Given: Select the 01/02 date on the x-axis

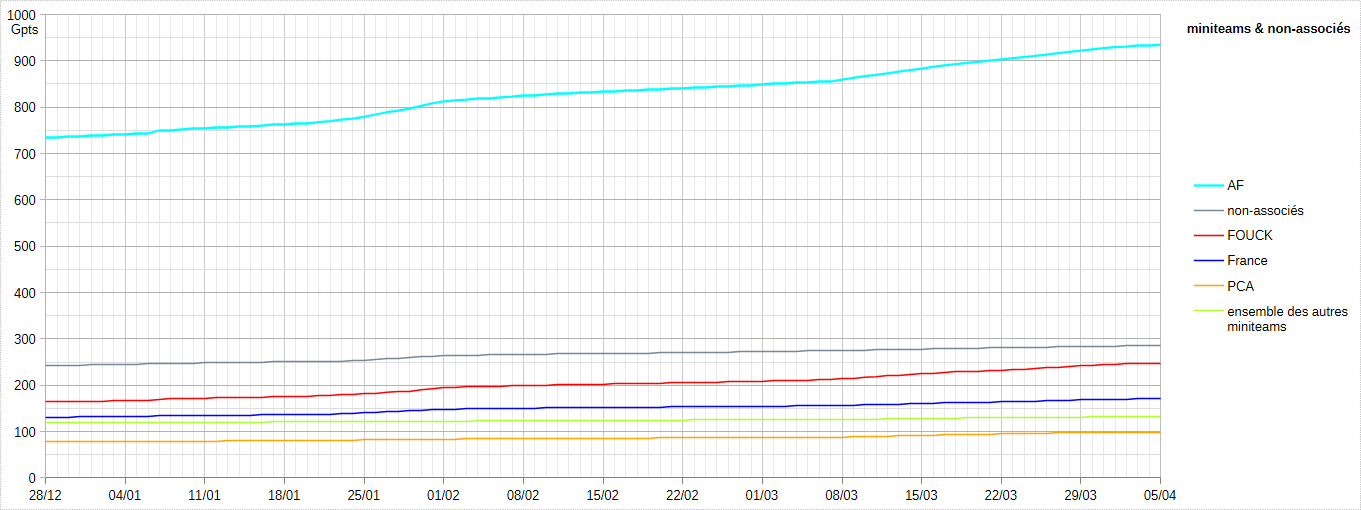Looking at the screenshot, I should pyautogui.click(x=443, y=495).
